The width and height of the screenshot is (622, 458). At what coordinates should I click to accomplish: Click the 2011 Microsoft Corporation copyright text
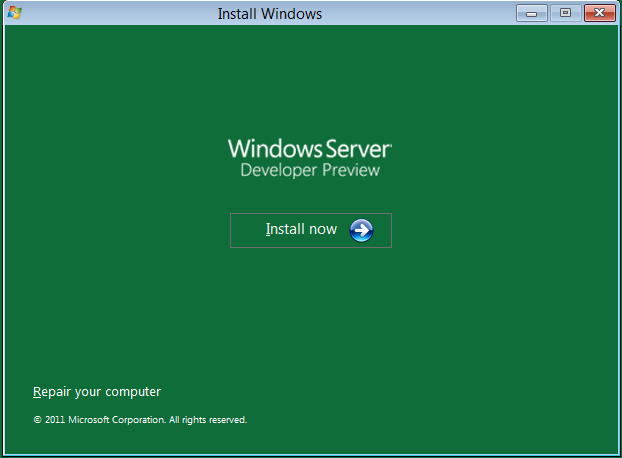[140, 420]
